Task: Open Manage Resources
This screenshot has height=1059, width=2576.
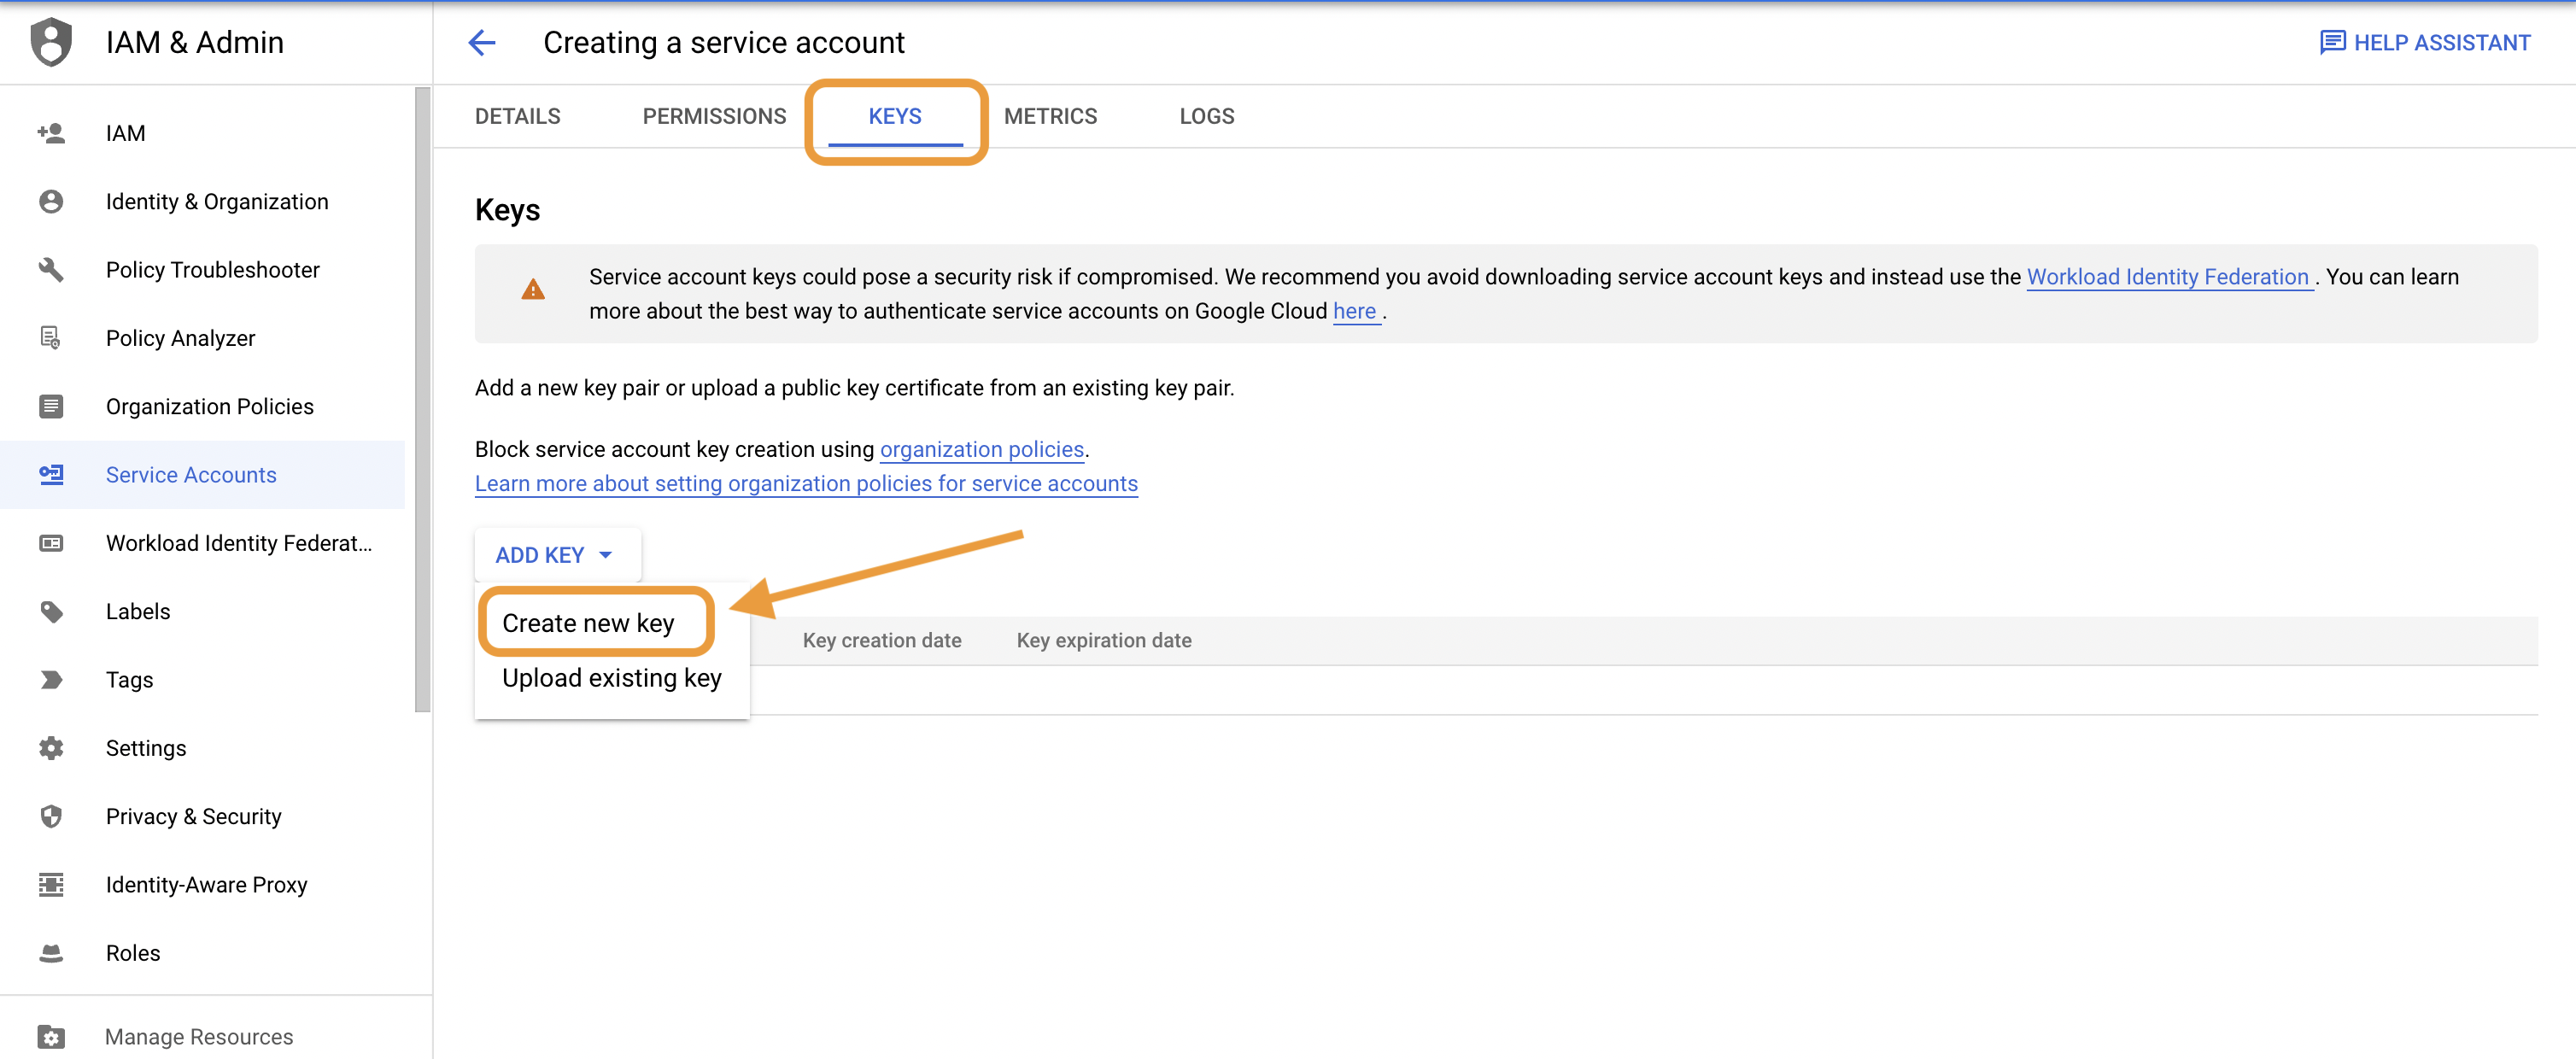Action: tap(202, 1037)
